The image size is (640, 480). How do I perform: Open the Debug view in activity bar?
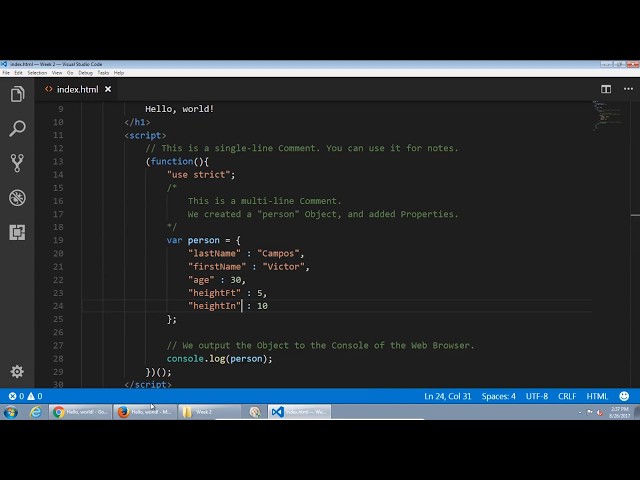point(17,198)
